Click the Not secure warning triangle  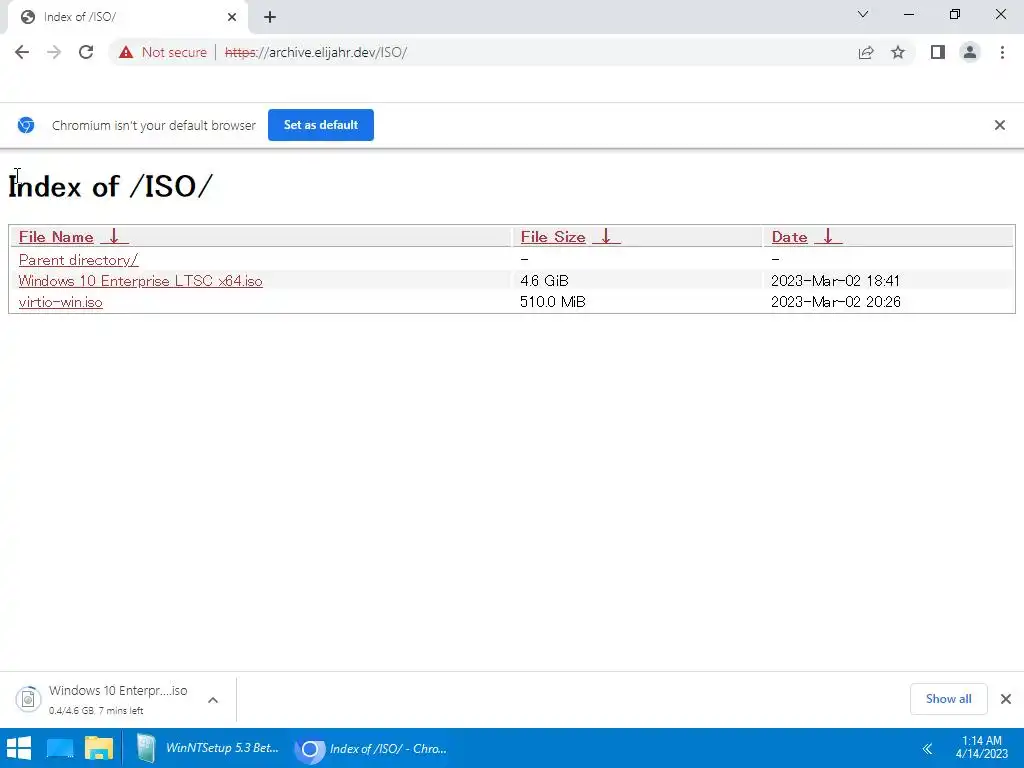click(126, 52)
